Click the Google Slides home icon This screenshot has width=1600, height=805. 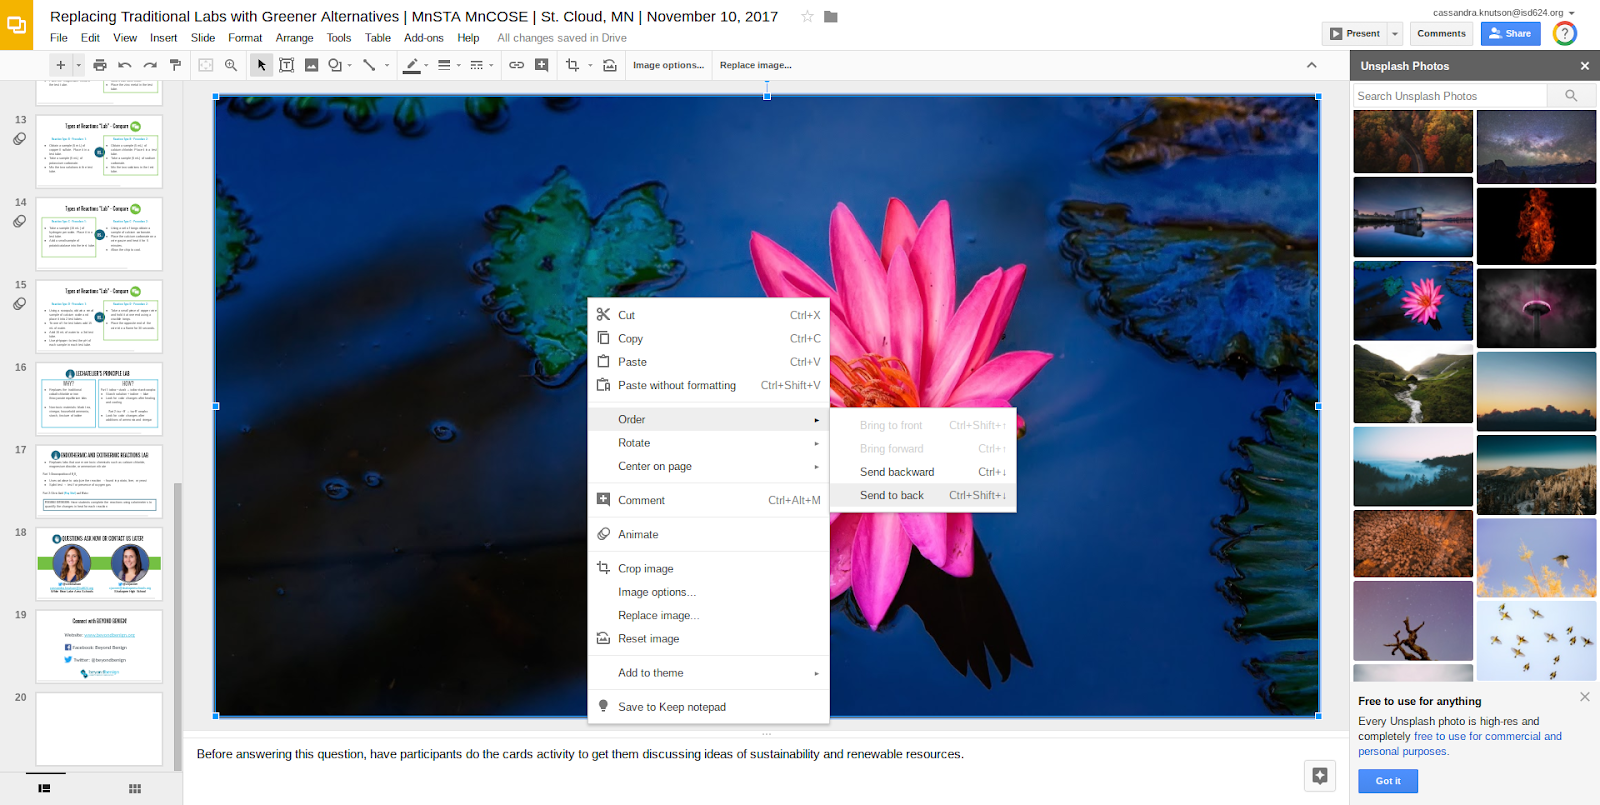16,25
